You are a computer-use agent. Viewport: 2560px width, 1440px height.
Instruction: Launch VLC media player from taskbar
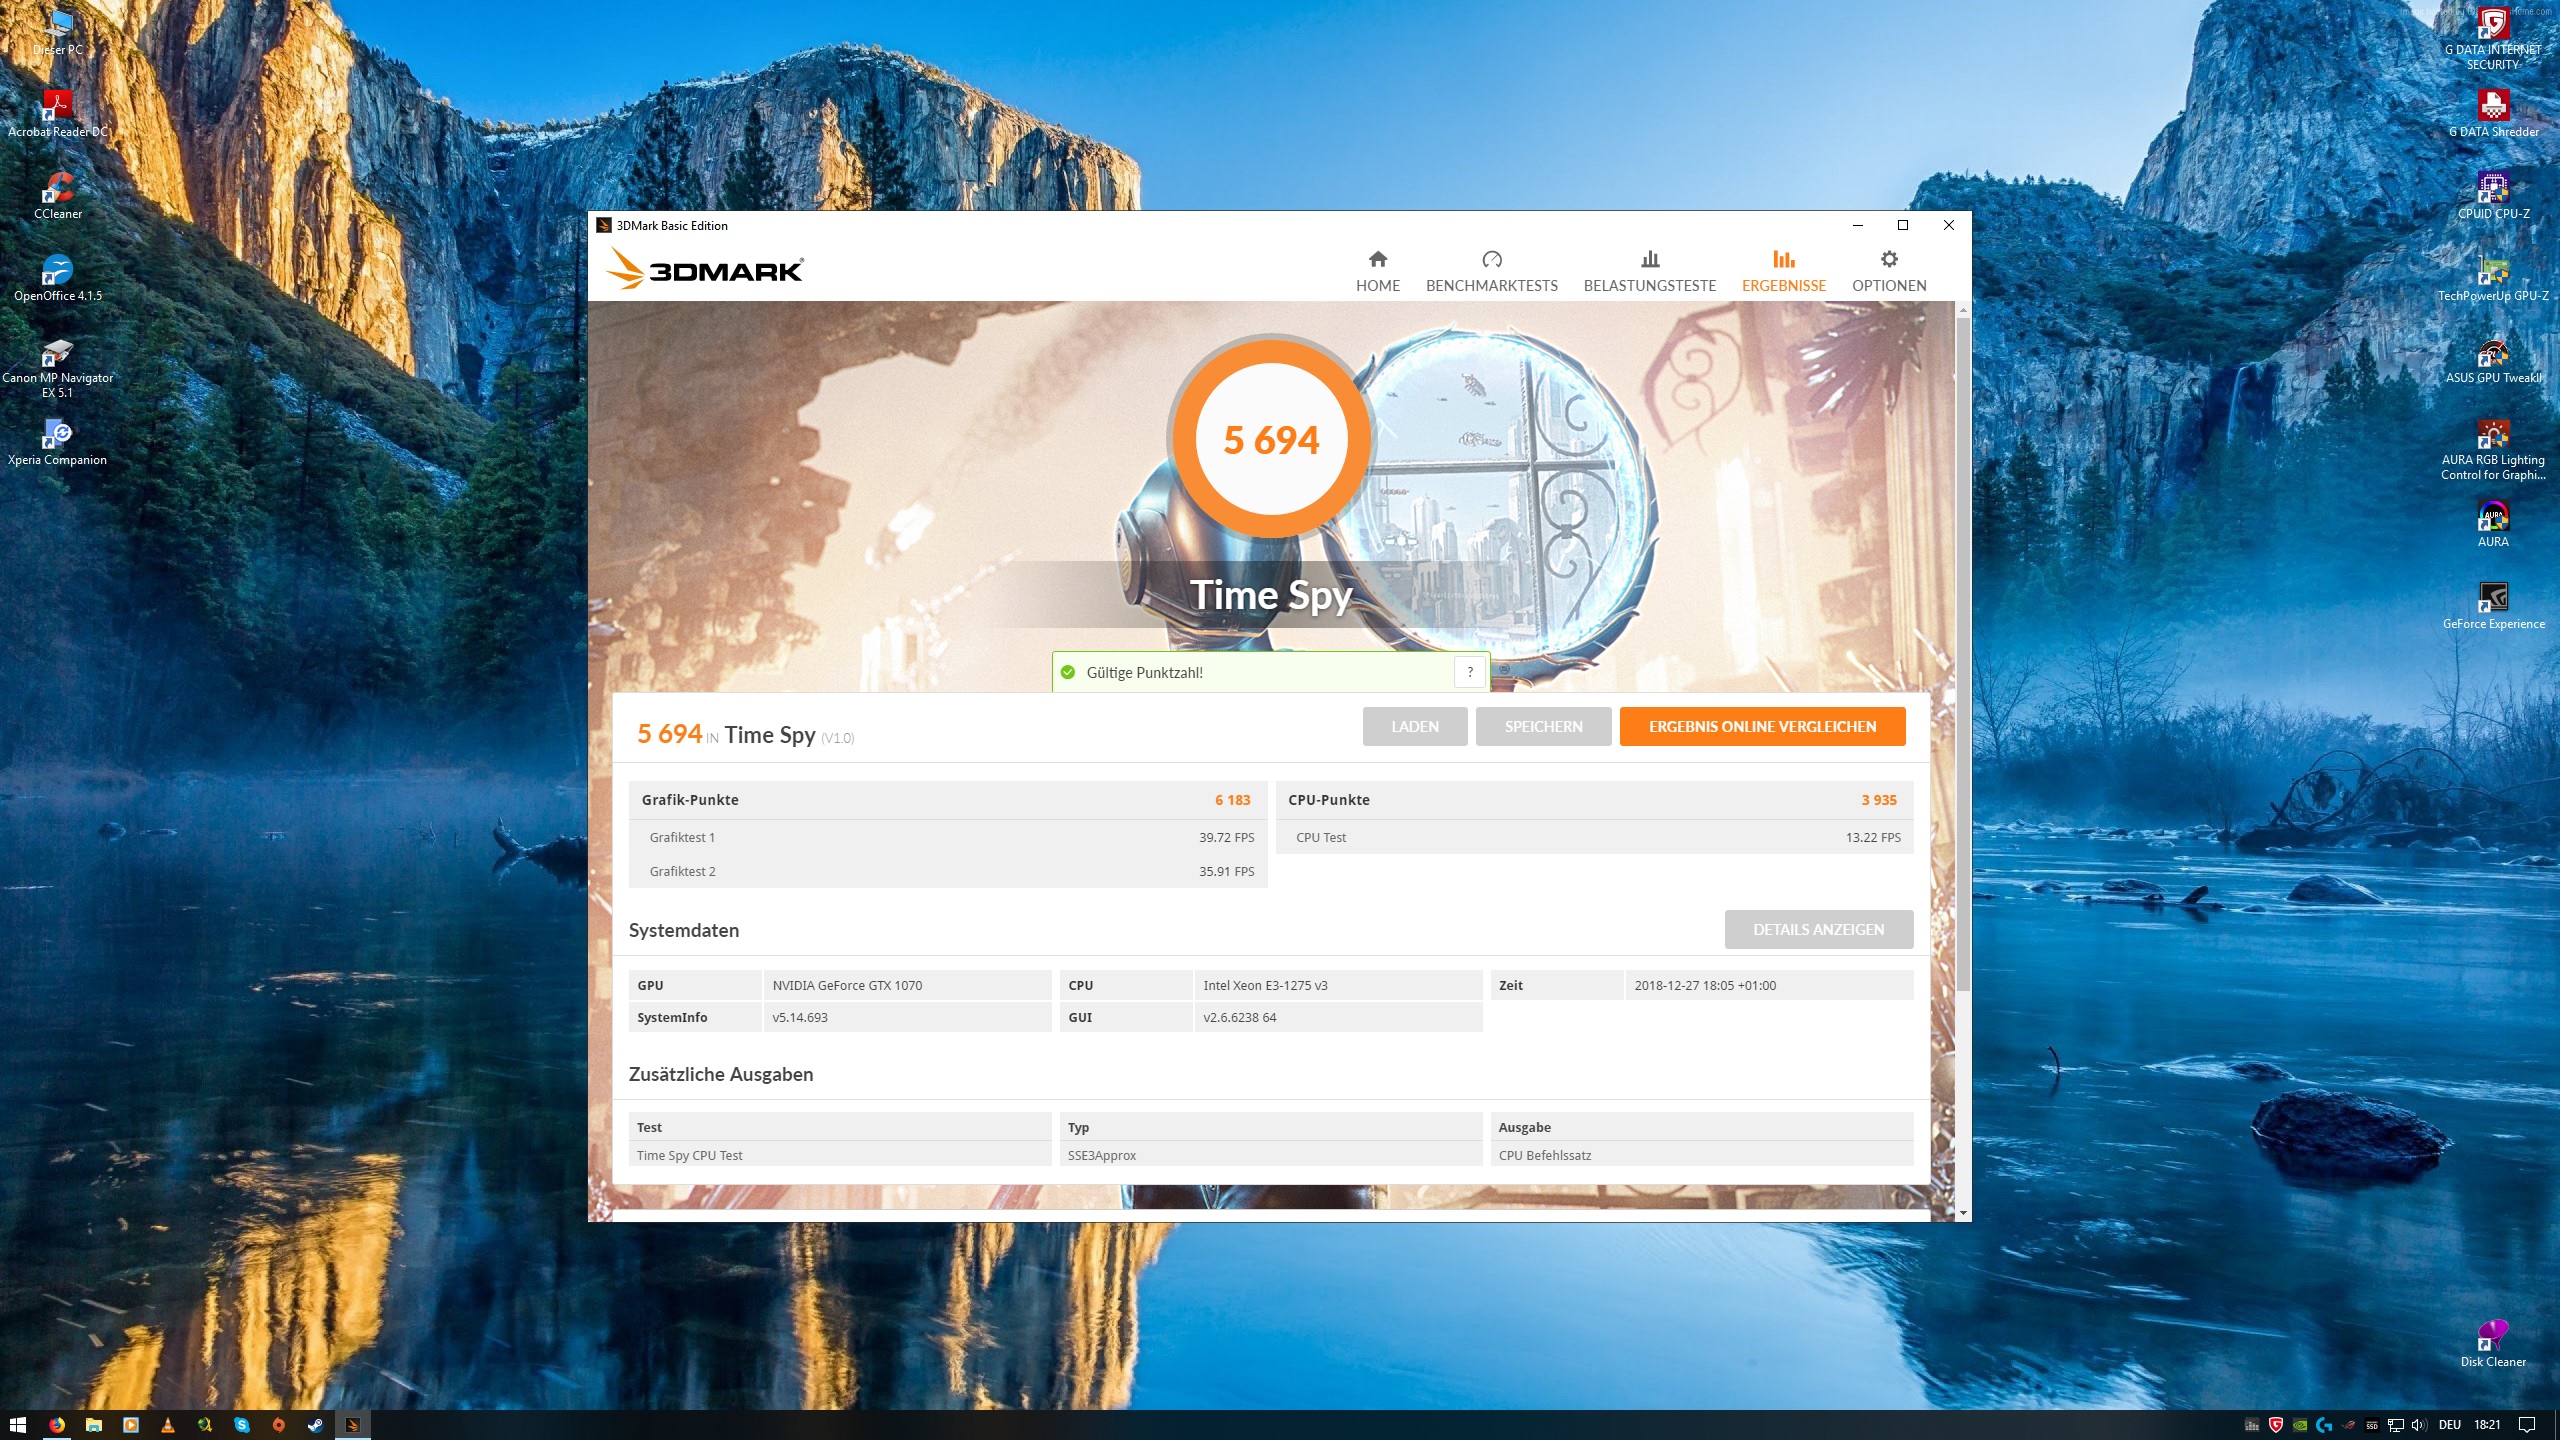pos(168,1425)
